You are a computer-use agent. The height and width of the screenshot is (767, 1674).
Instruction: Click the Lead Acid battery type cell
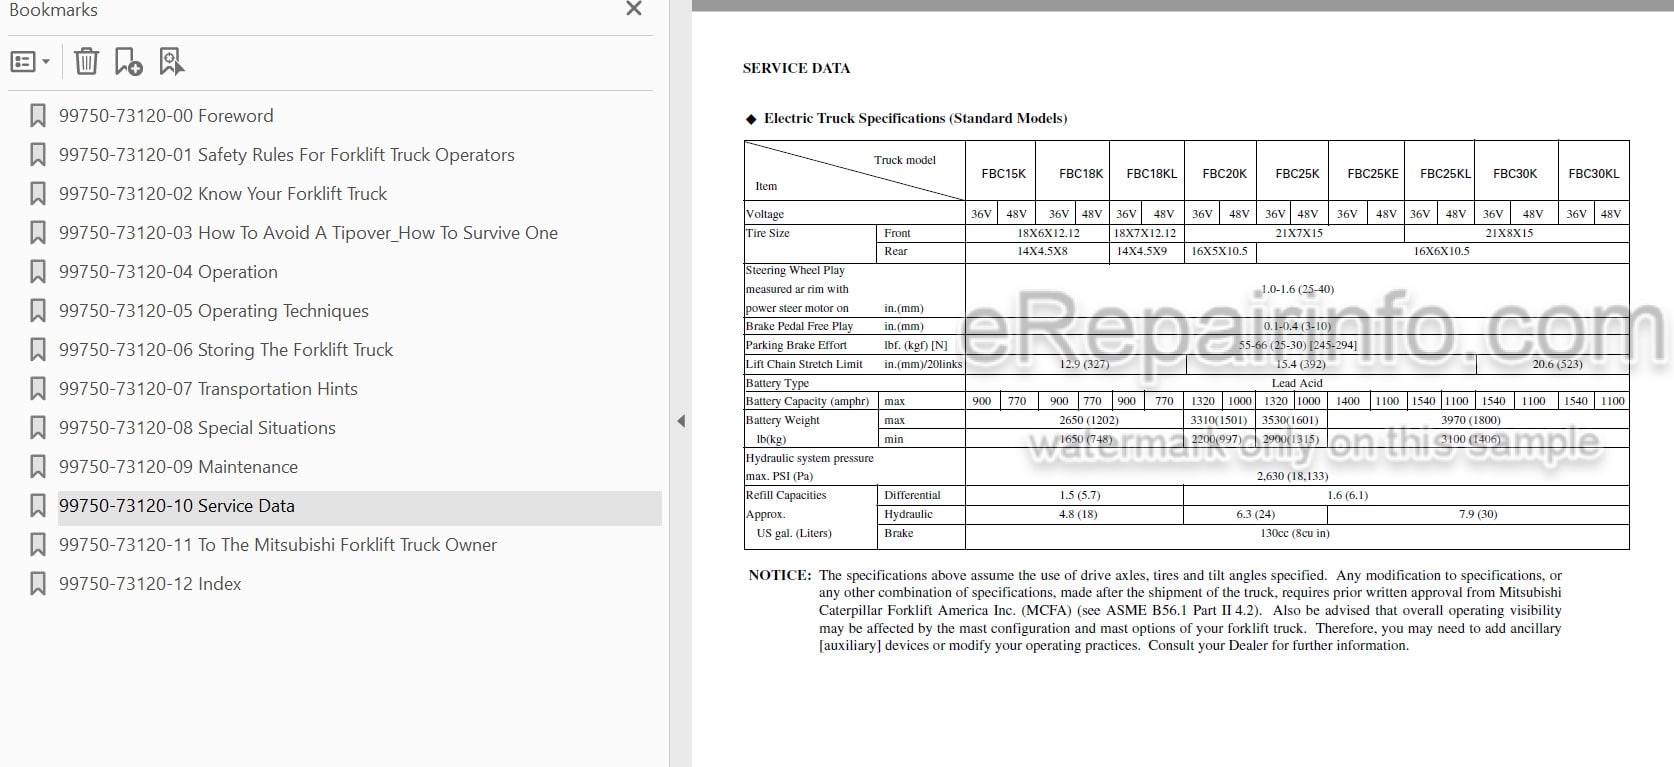[x=1297, y=383]
